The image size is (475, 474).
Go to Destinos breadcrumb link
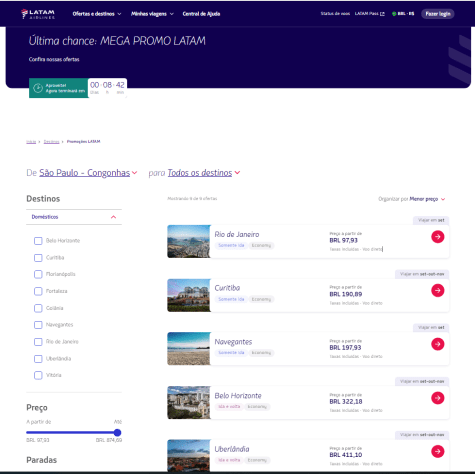click(51, 142)
